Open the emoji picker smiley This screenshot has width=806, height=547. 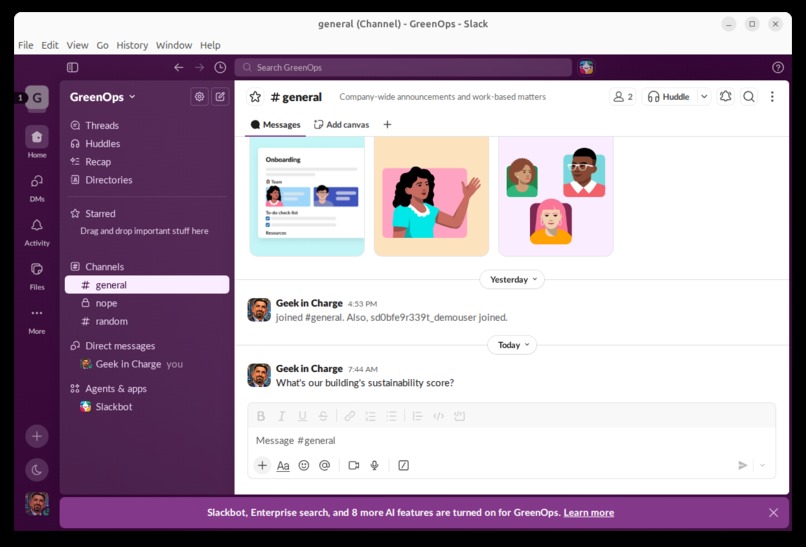[304, 465]
